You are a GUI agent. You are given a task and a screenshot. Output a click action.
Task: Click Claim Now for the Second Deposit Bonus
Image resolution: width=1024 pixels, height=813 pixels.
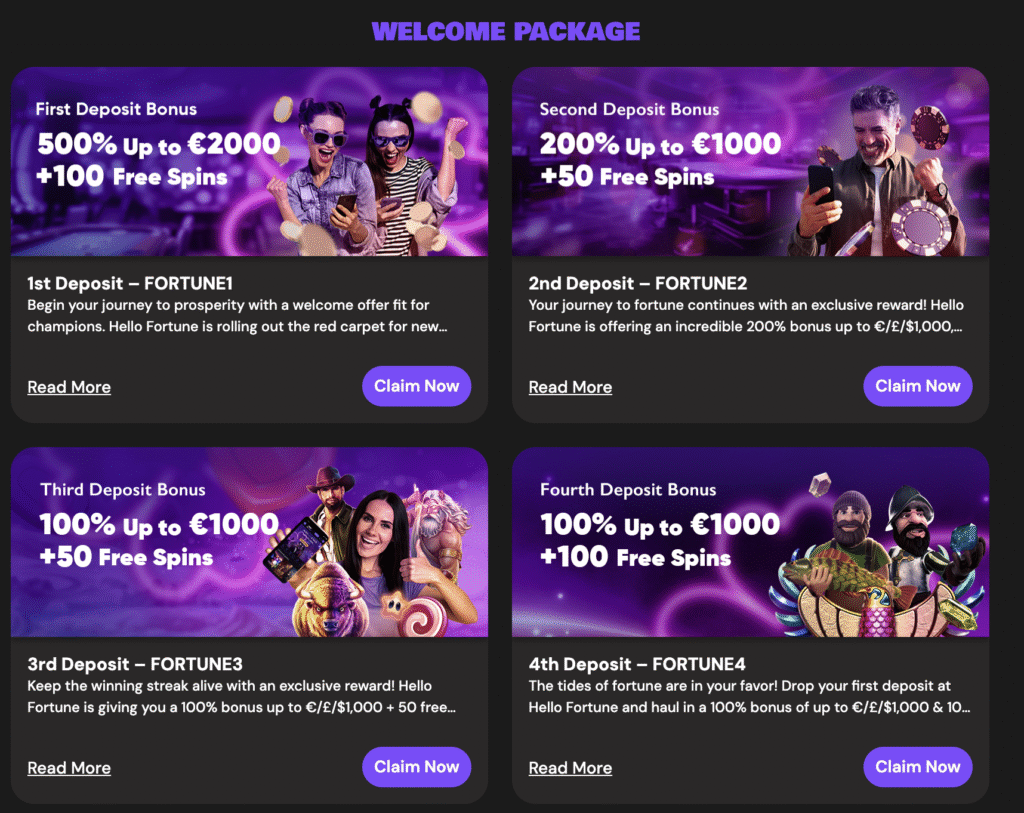[x=917, y=386]
